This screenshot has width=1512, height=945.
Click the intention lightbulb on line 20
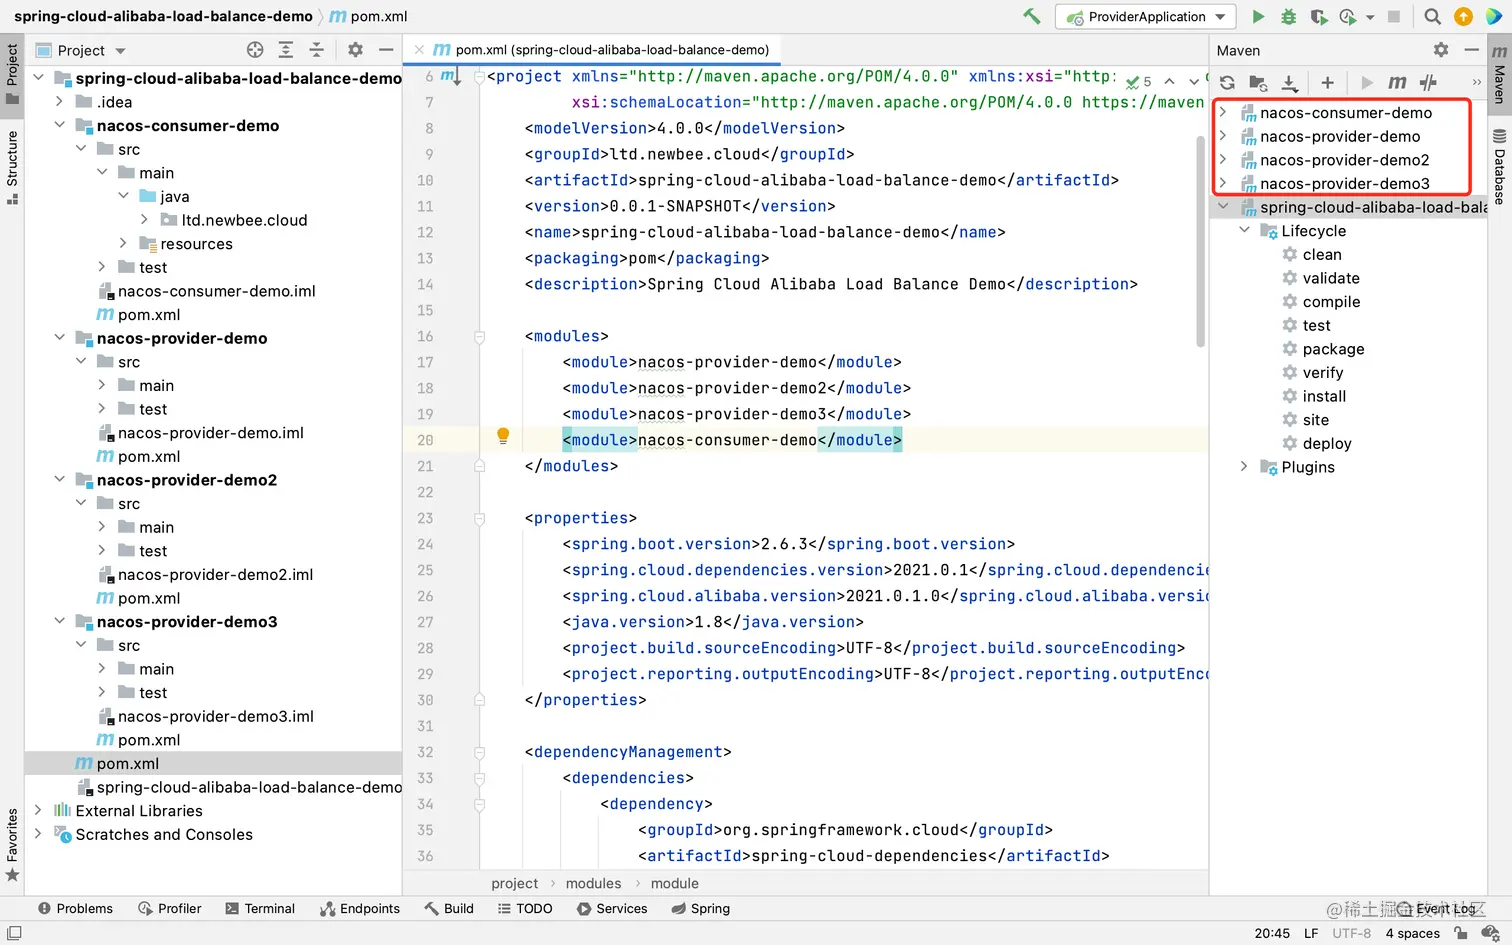pos(503,436)
